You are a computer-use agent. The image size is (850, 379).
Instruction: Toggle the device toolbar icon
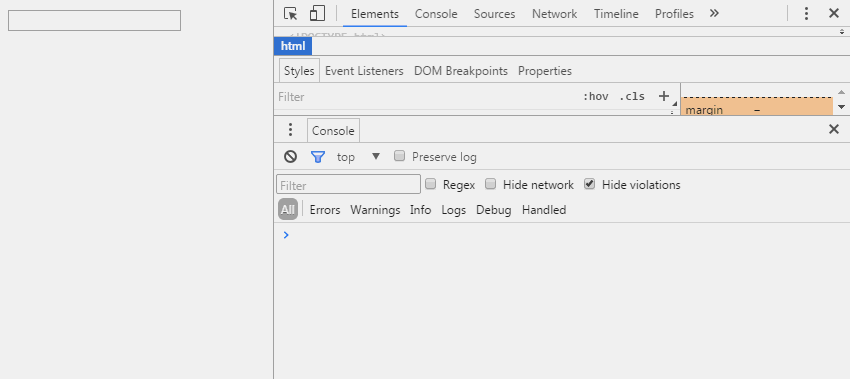pos(317,14)
